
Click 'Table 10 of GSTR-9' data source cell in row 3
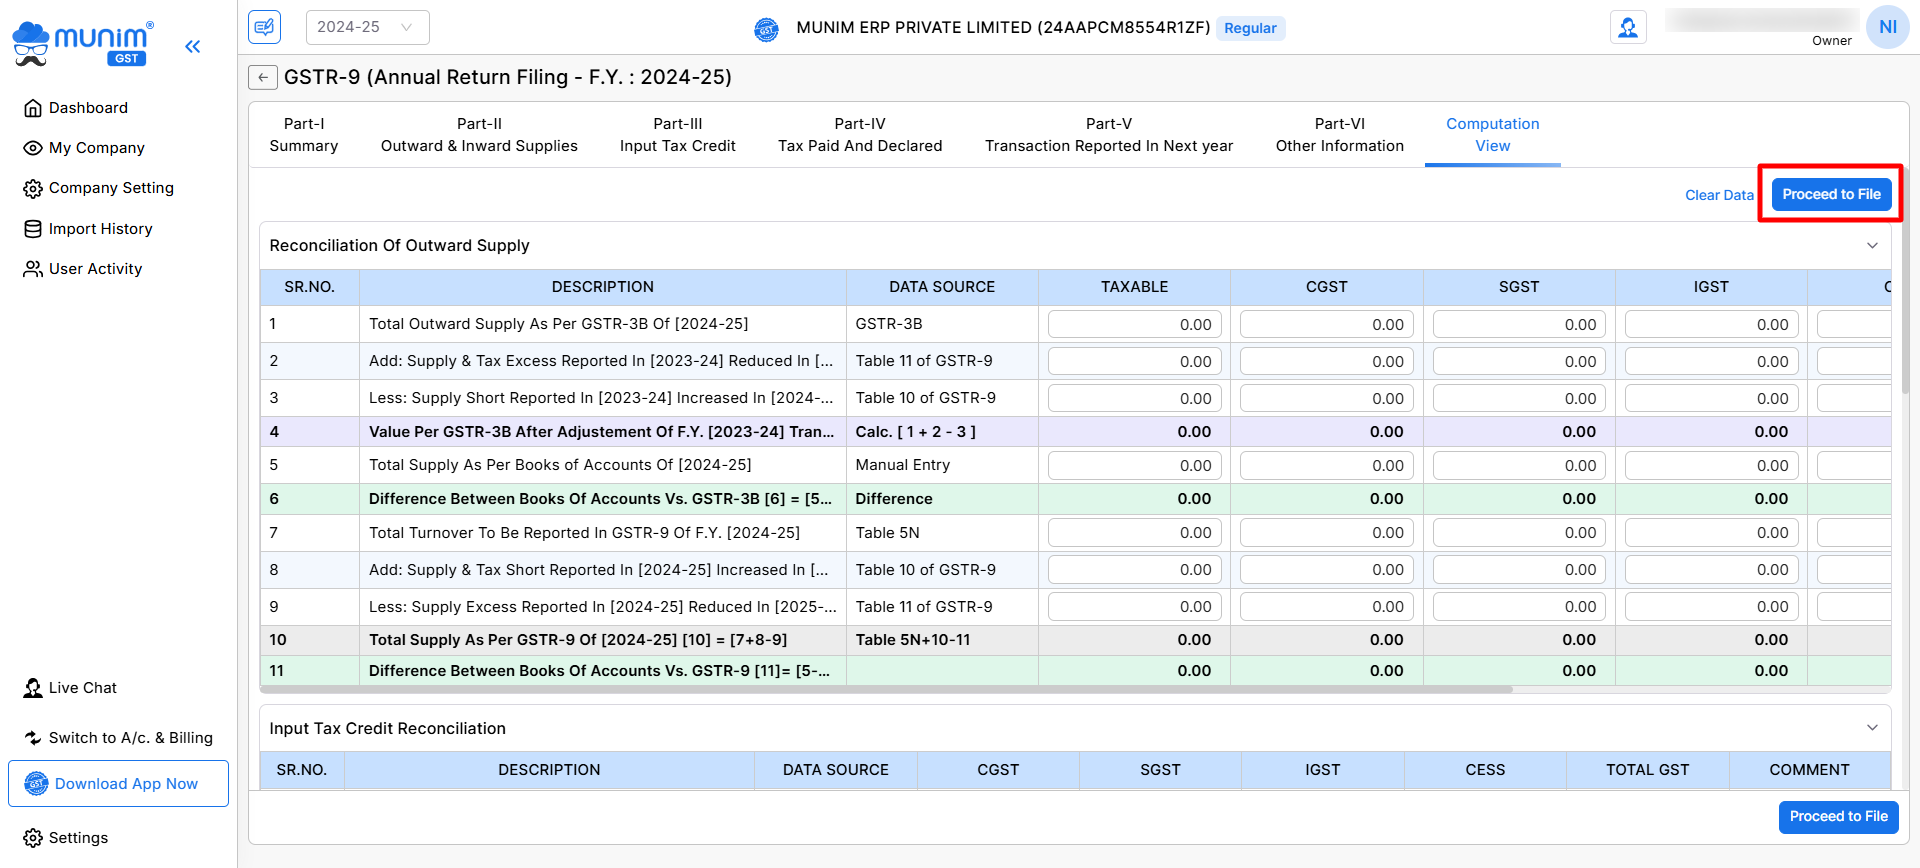click(941, 398)
